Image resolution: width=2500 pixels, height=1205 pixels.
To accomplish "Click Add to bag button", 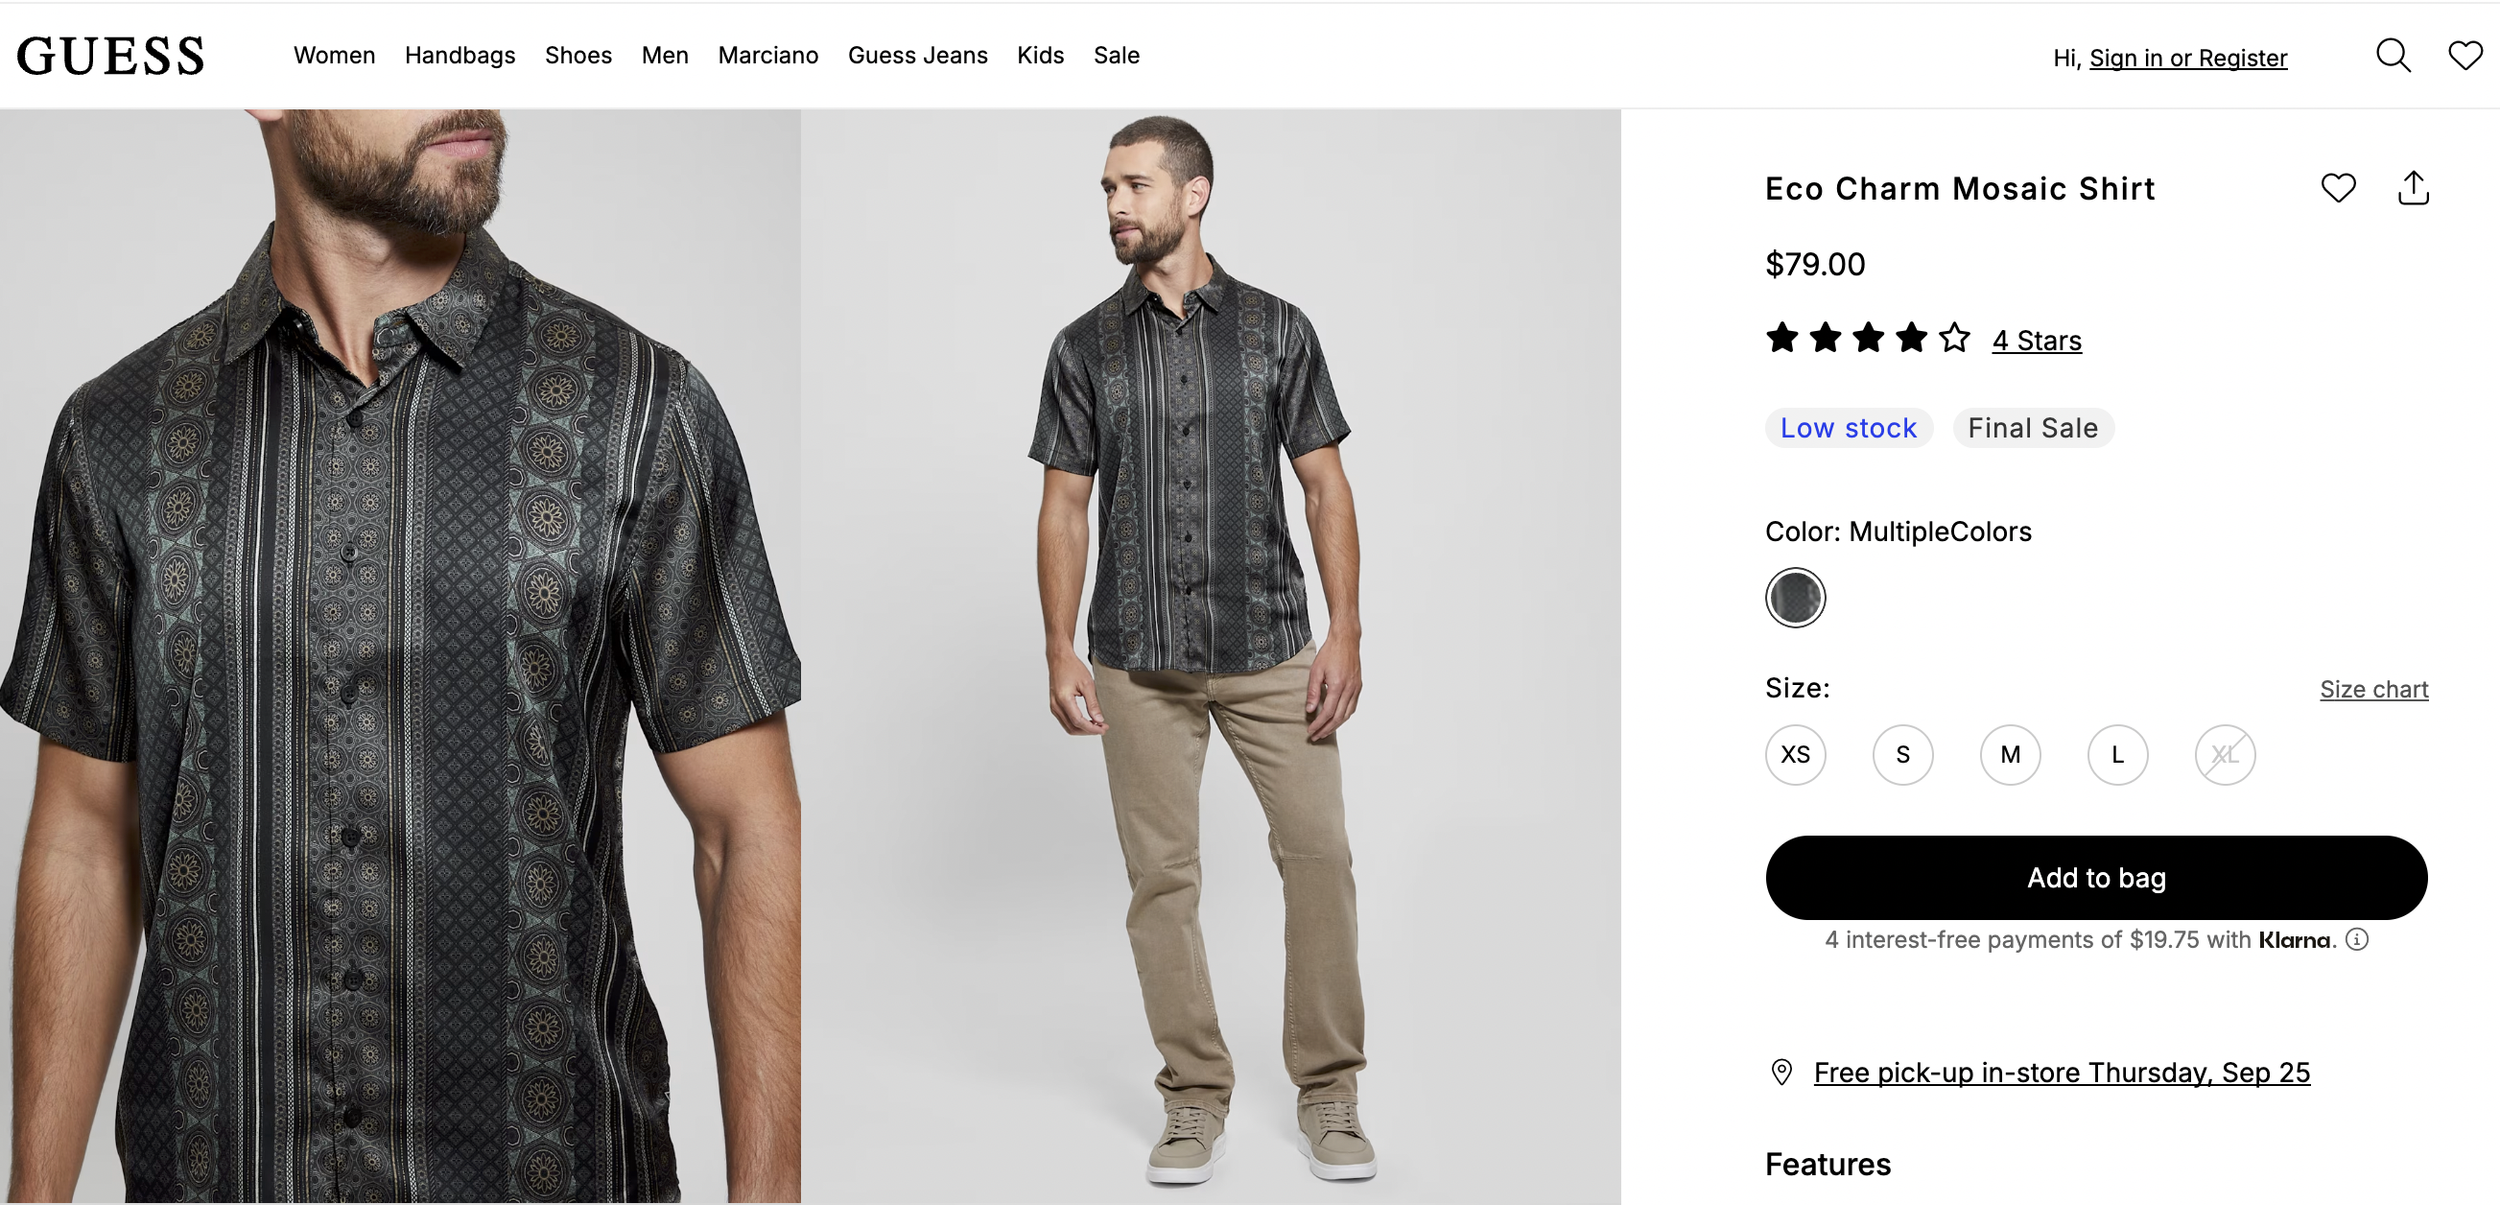I will 2096,878.
